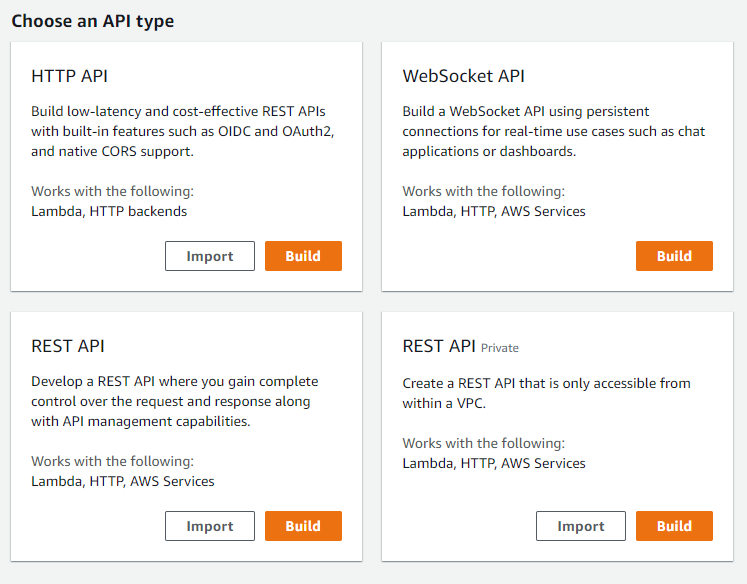Click the REST API title with Private label
This screenshot has width=747, height=584.
(439, 346)
